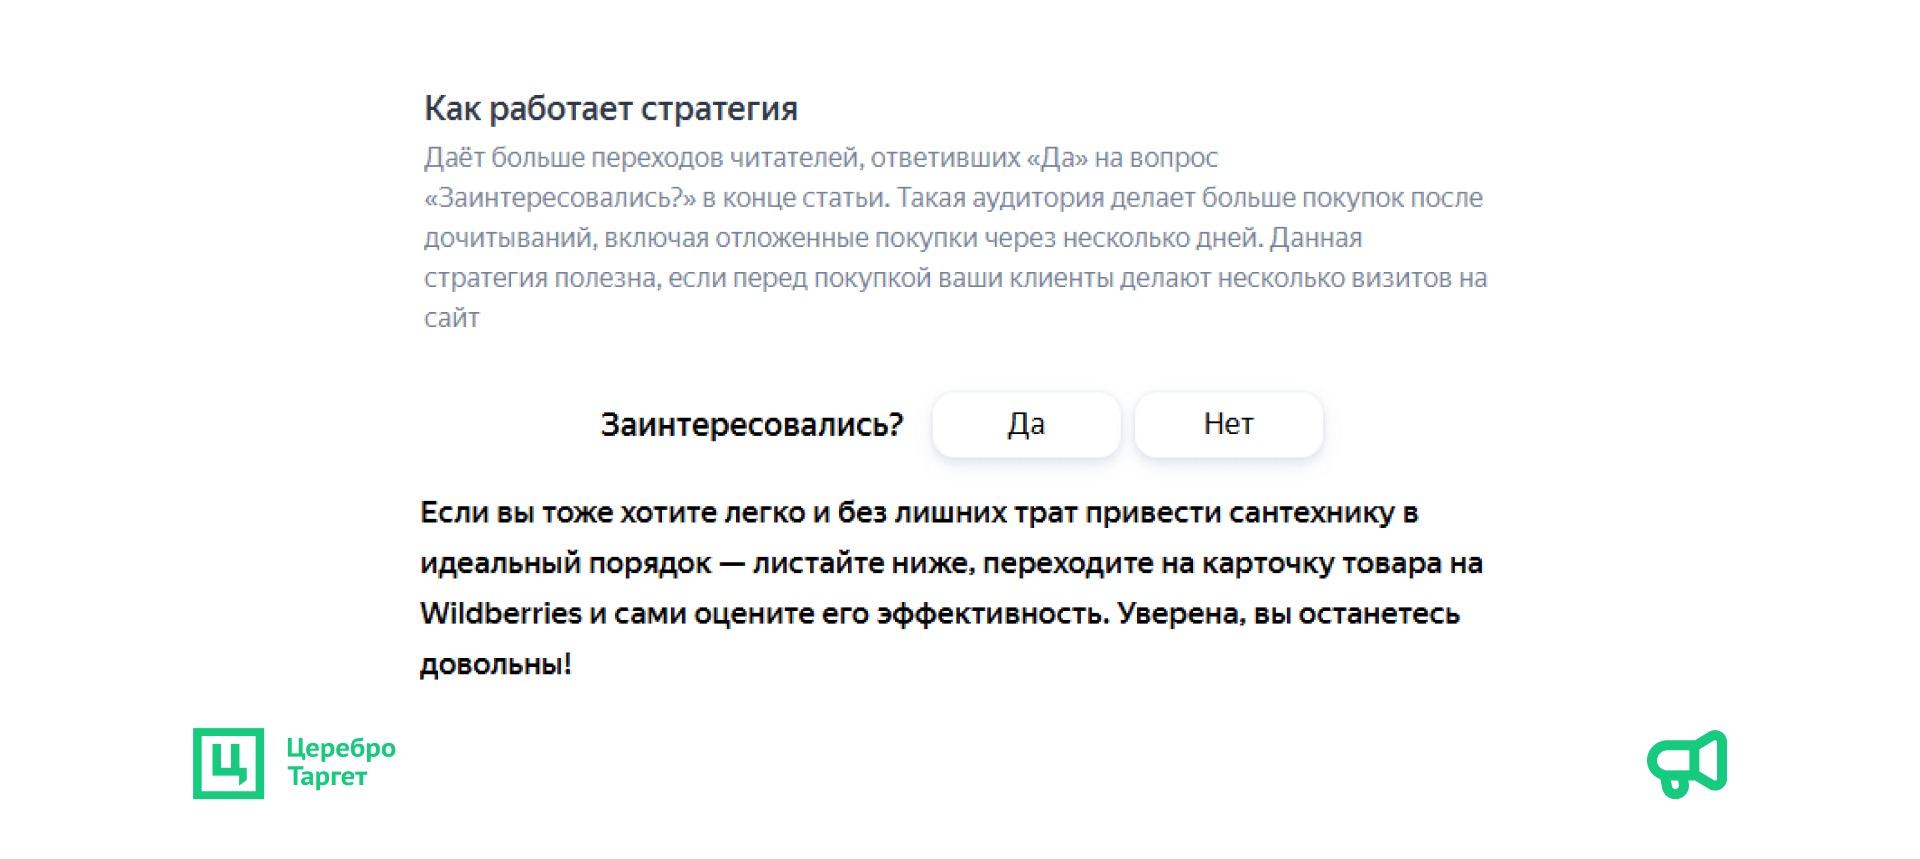Viewport: 1920px width, 859px height.
Task: Click the "Да" answer button
Action: [1026, 425]
